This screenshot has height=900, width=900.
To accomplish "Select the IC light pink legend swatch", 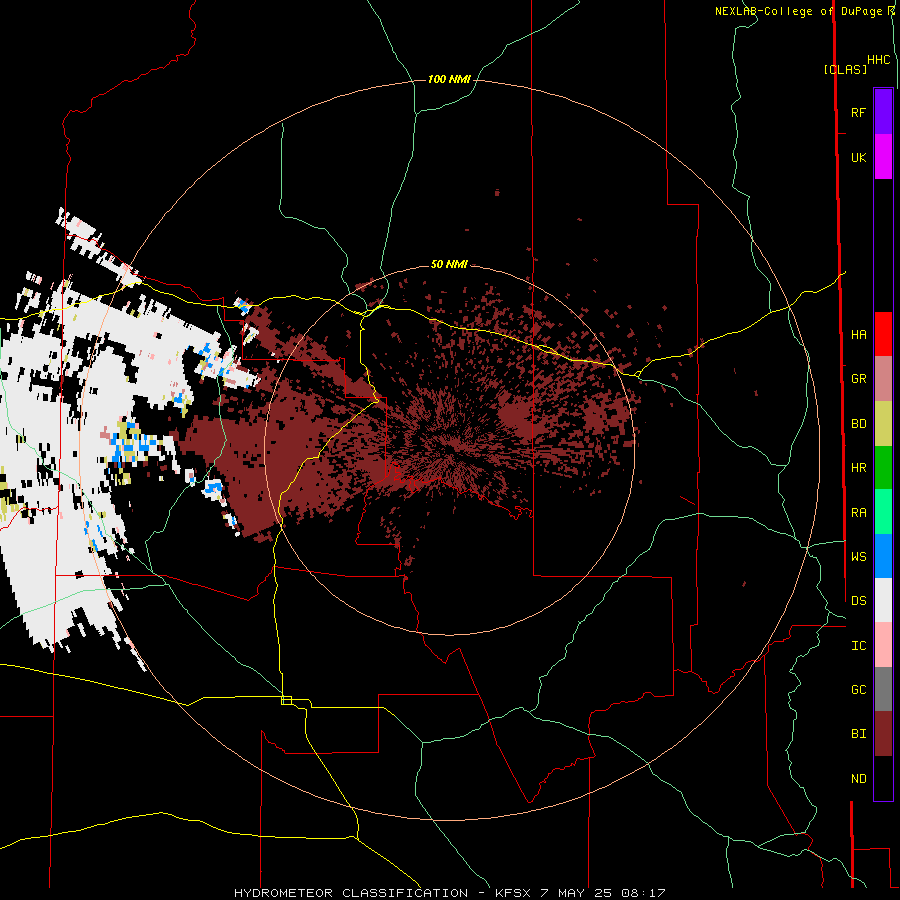I will pyautogui.click(x=883, y=645).
